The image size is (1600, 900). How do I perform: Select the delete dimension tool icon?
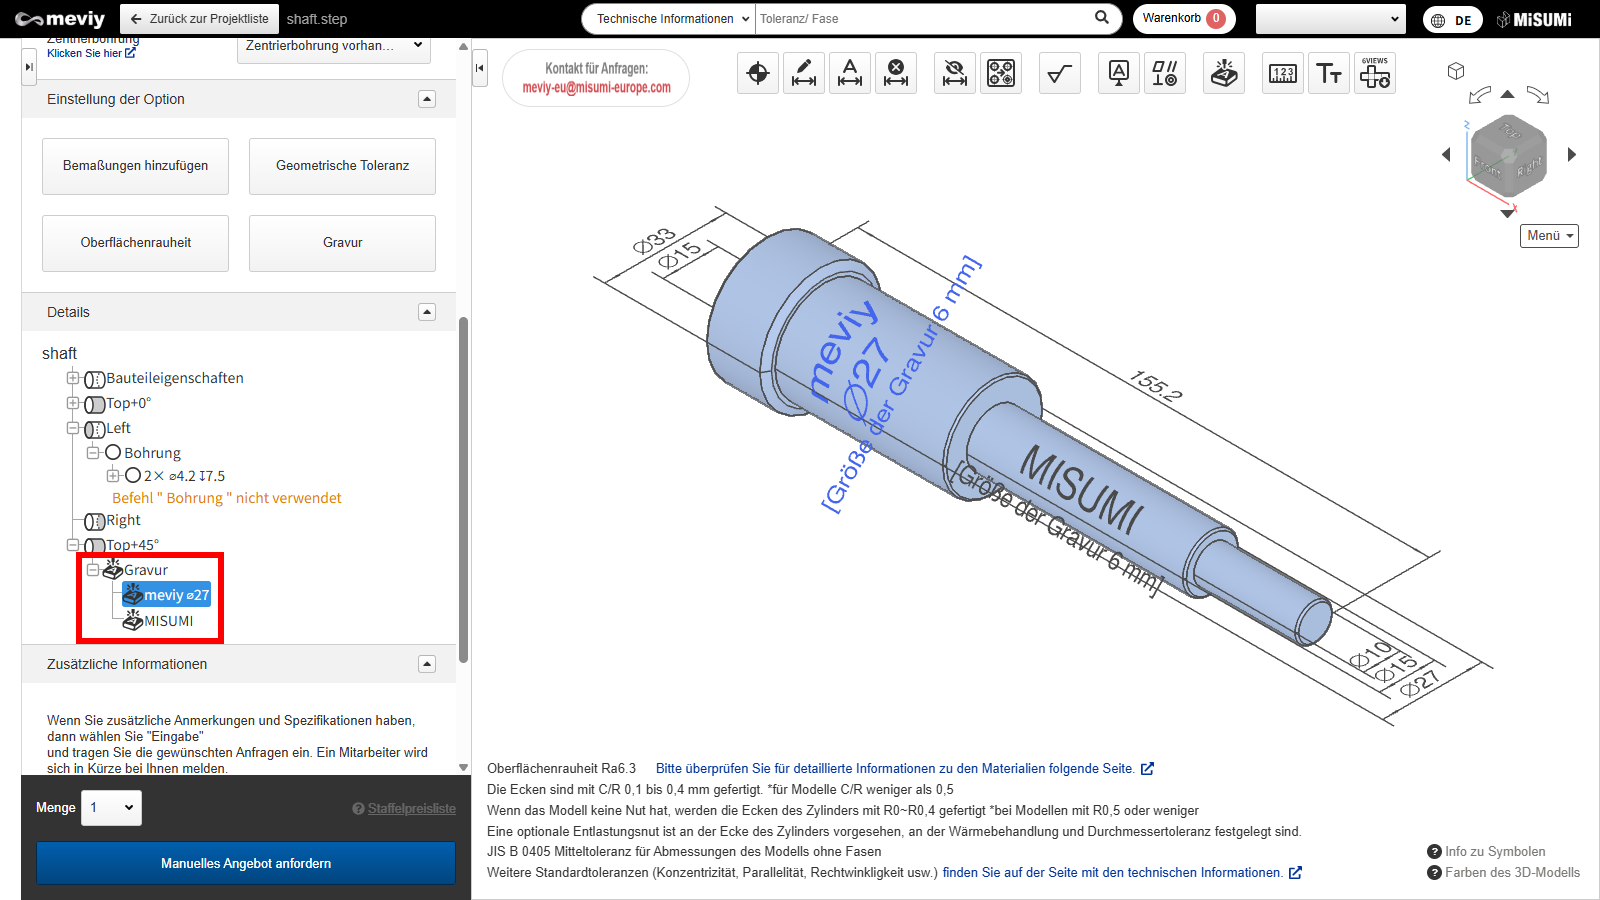coord(896,73)
